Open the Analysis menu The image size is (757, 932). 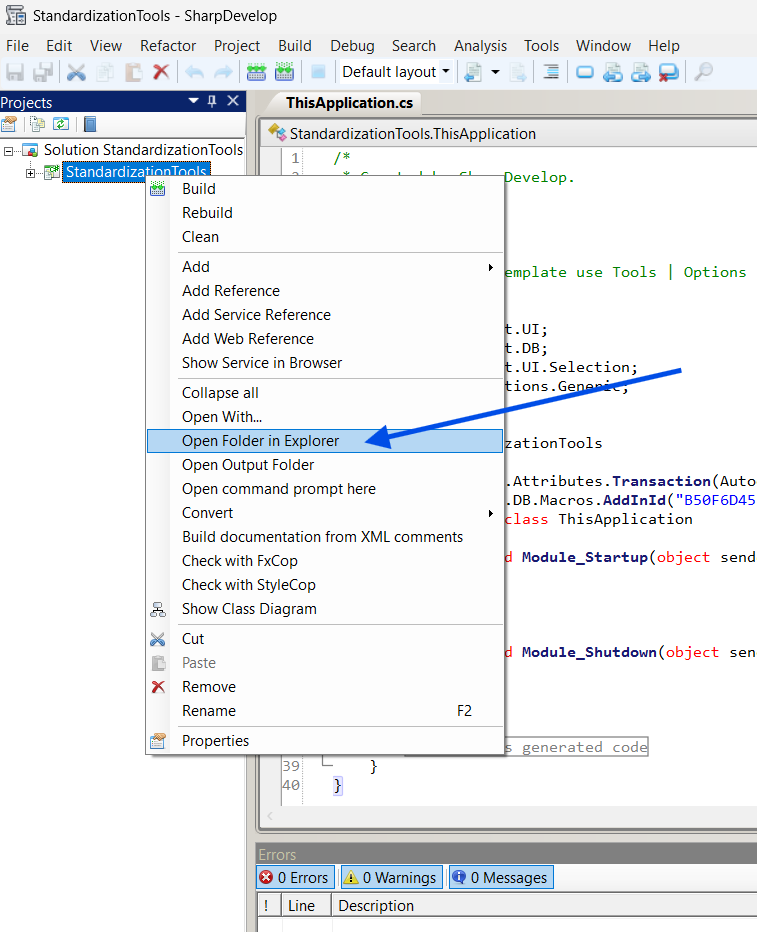[x=480, y=46]
